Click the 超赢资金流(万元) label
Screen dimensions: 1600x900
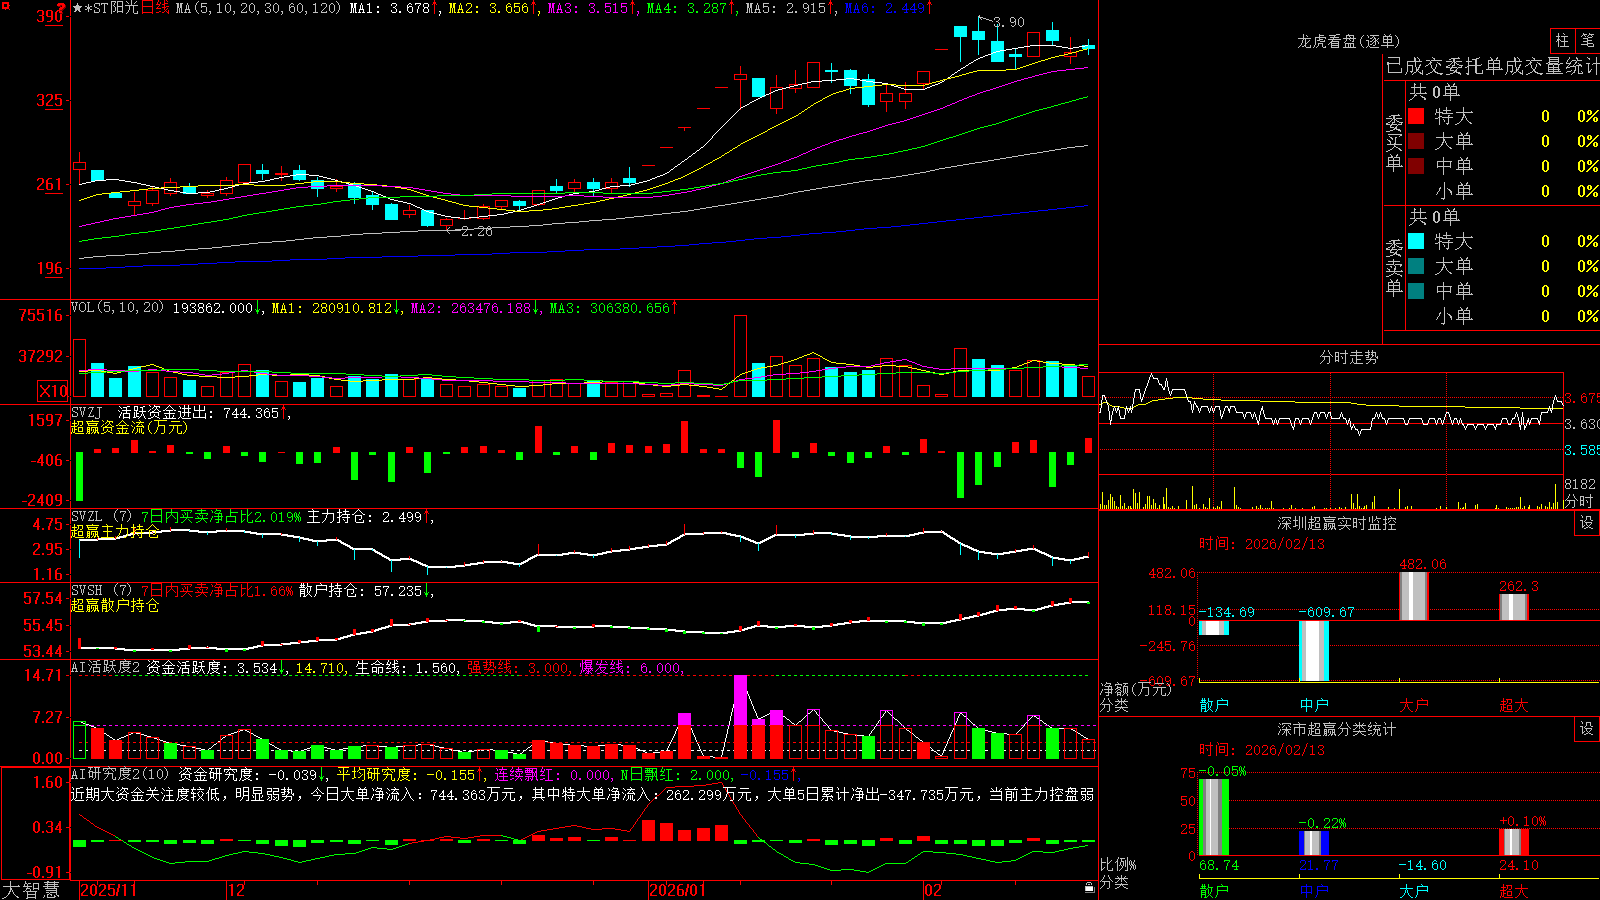click(129, 427)
